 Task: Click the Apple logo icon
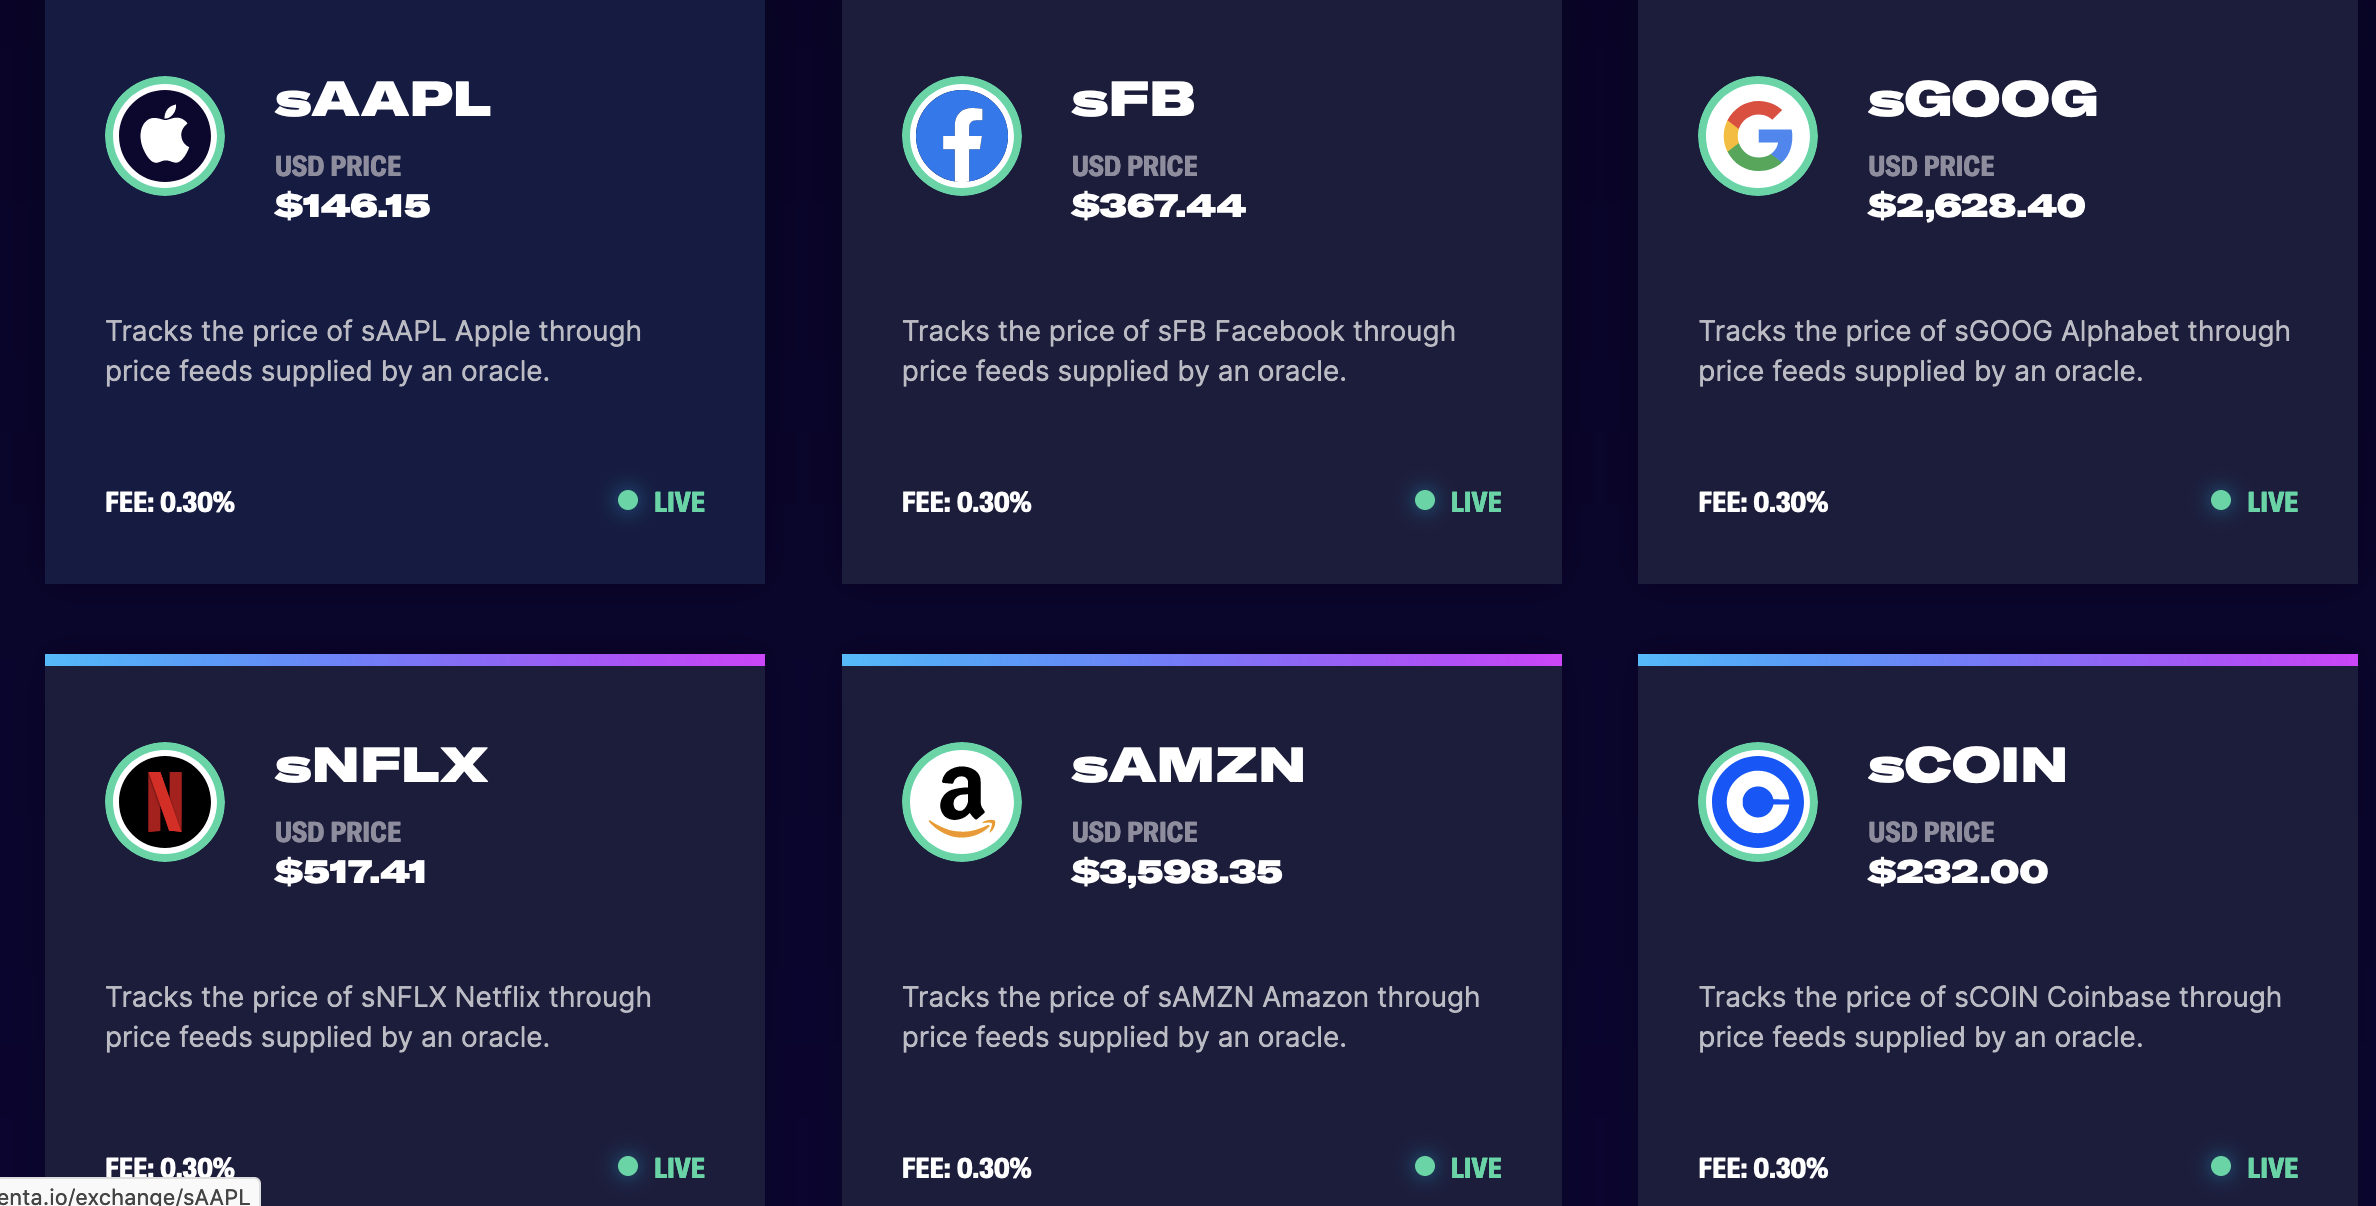(165, 136)
